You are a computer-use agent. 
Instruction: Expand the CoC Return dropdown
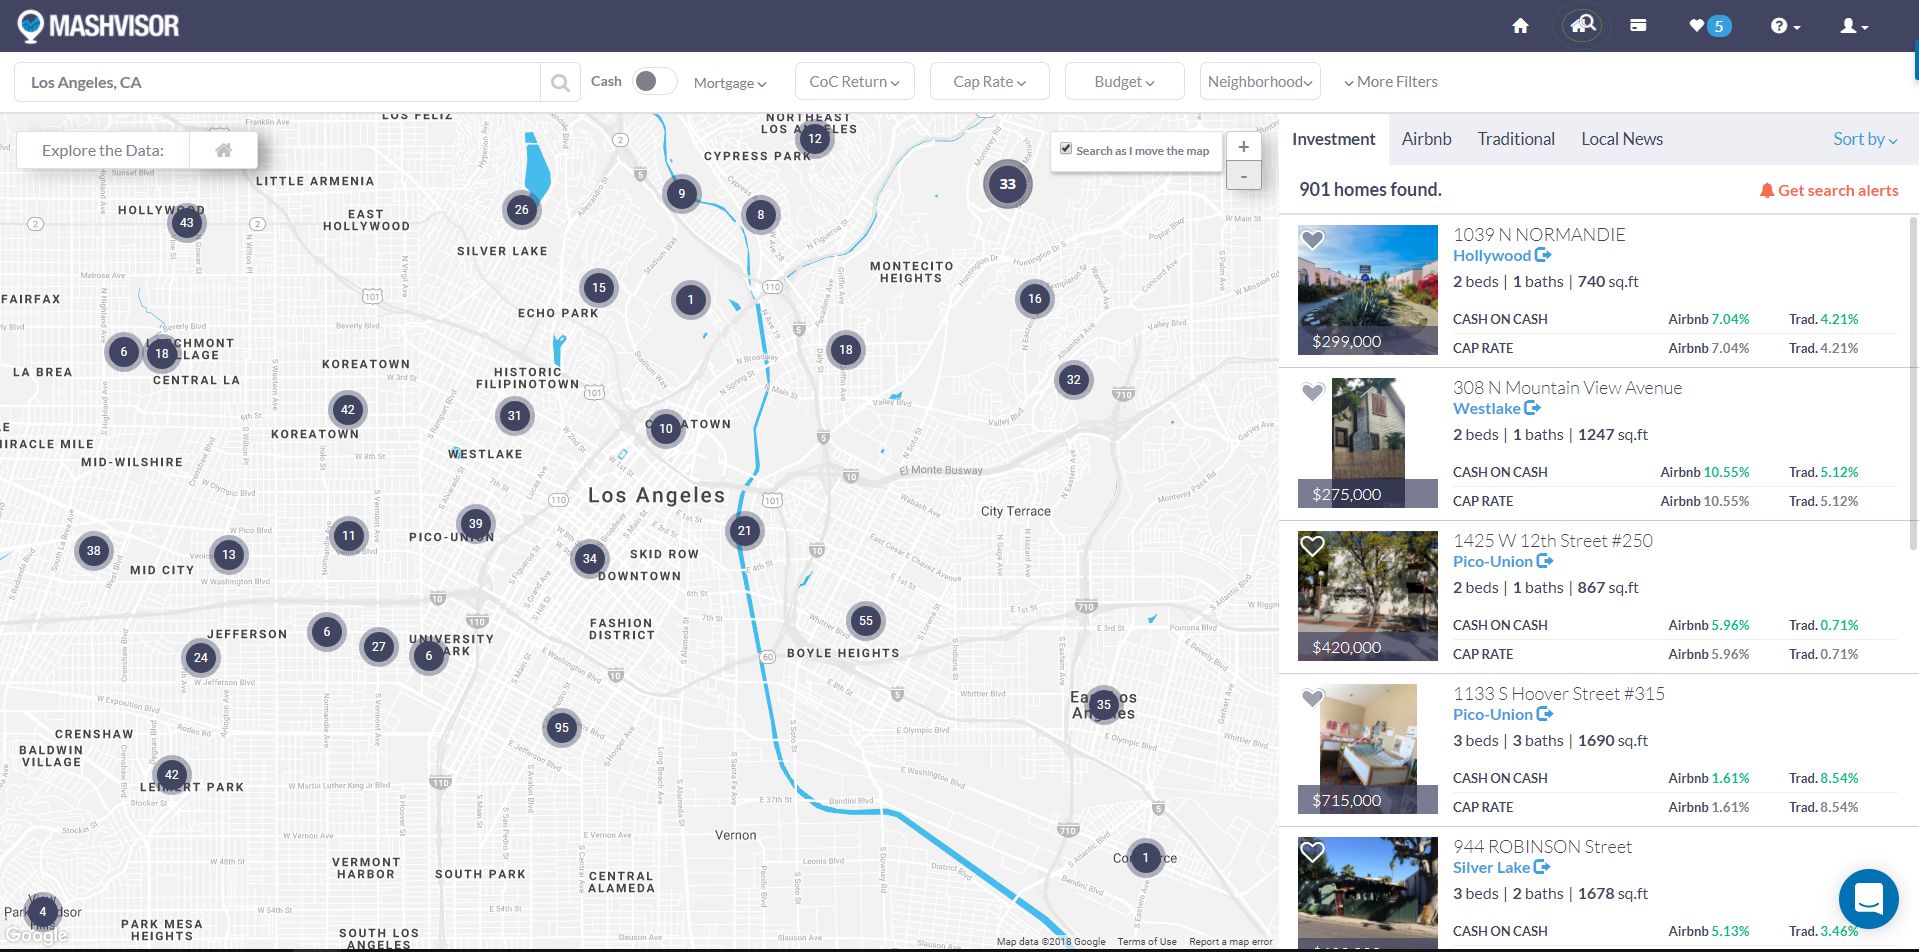pos(854,82)
